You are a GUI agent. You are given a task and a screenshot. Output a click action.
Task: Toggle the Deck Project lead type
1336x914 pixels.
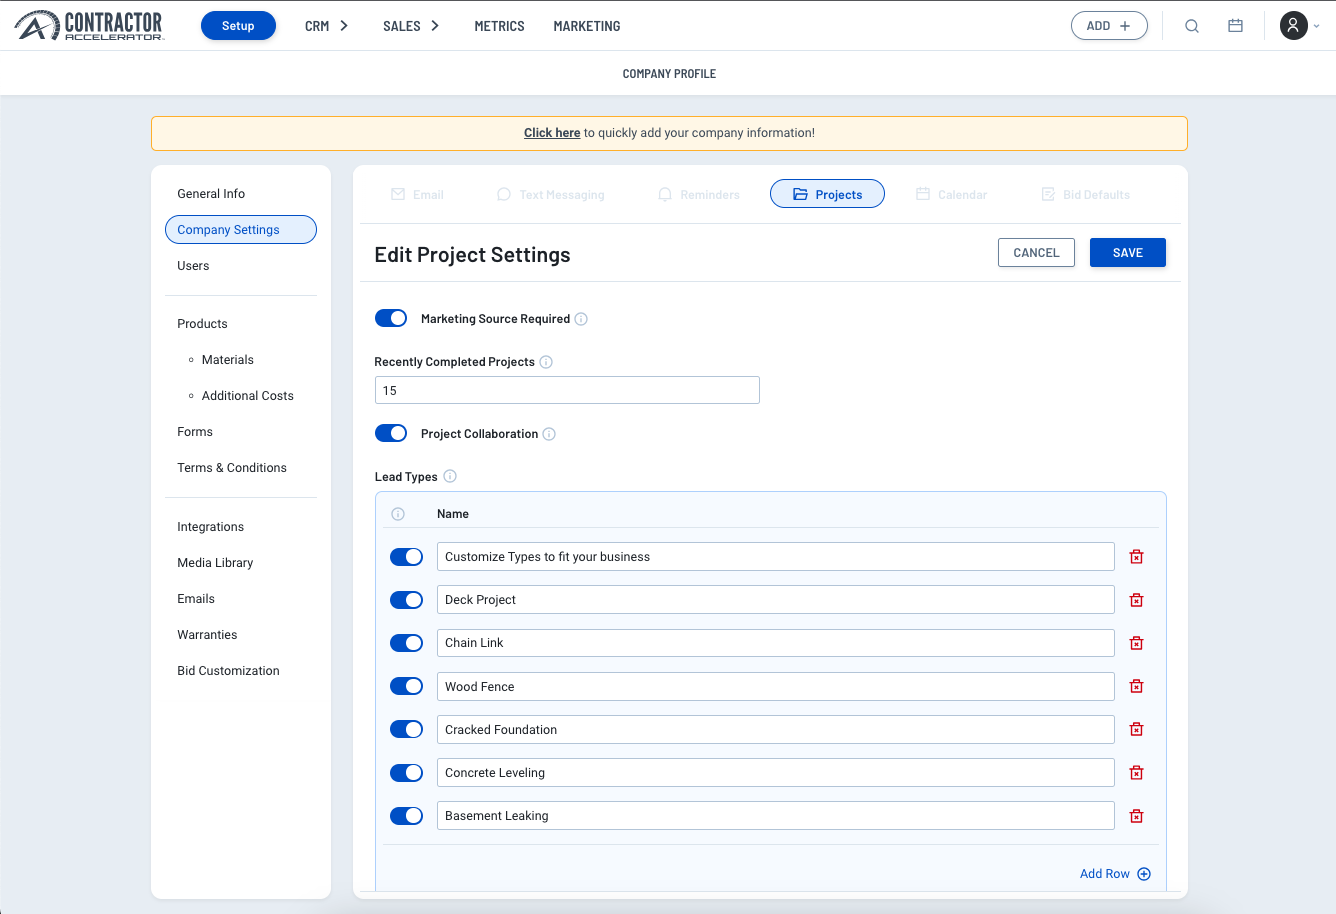406,600
